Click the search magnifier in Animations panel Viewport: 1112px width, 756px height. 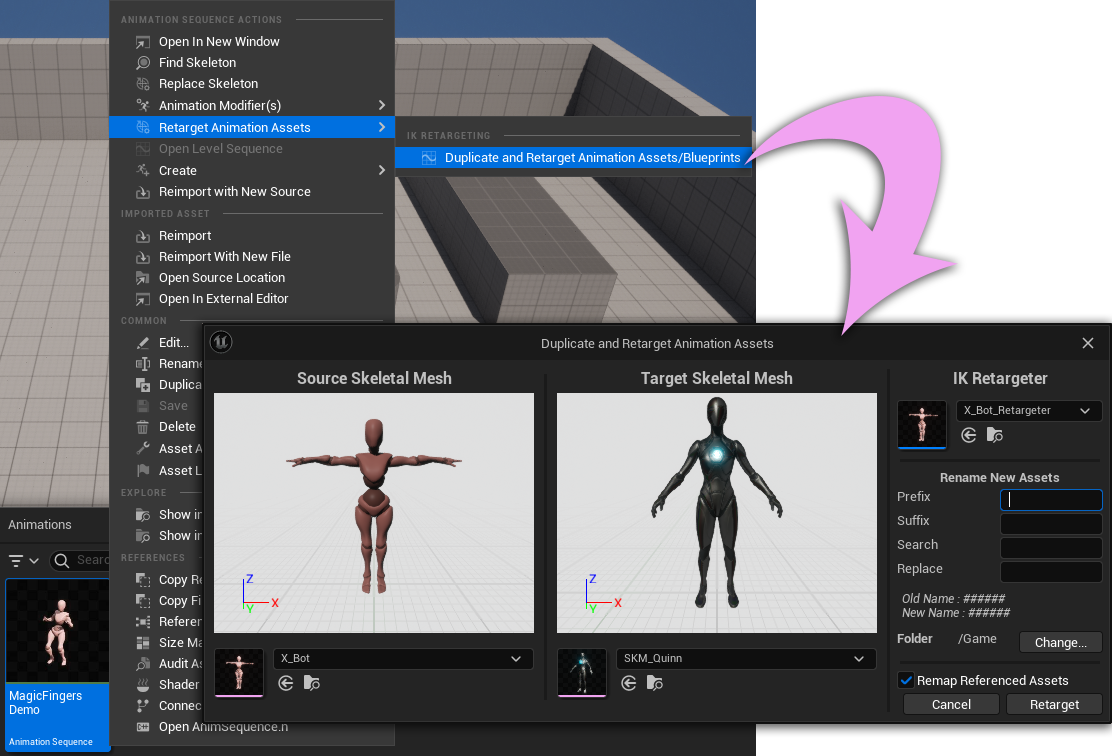pyautogui.click(x=62, y=560)
